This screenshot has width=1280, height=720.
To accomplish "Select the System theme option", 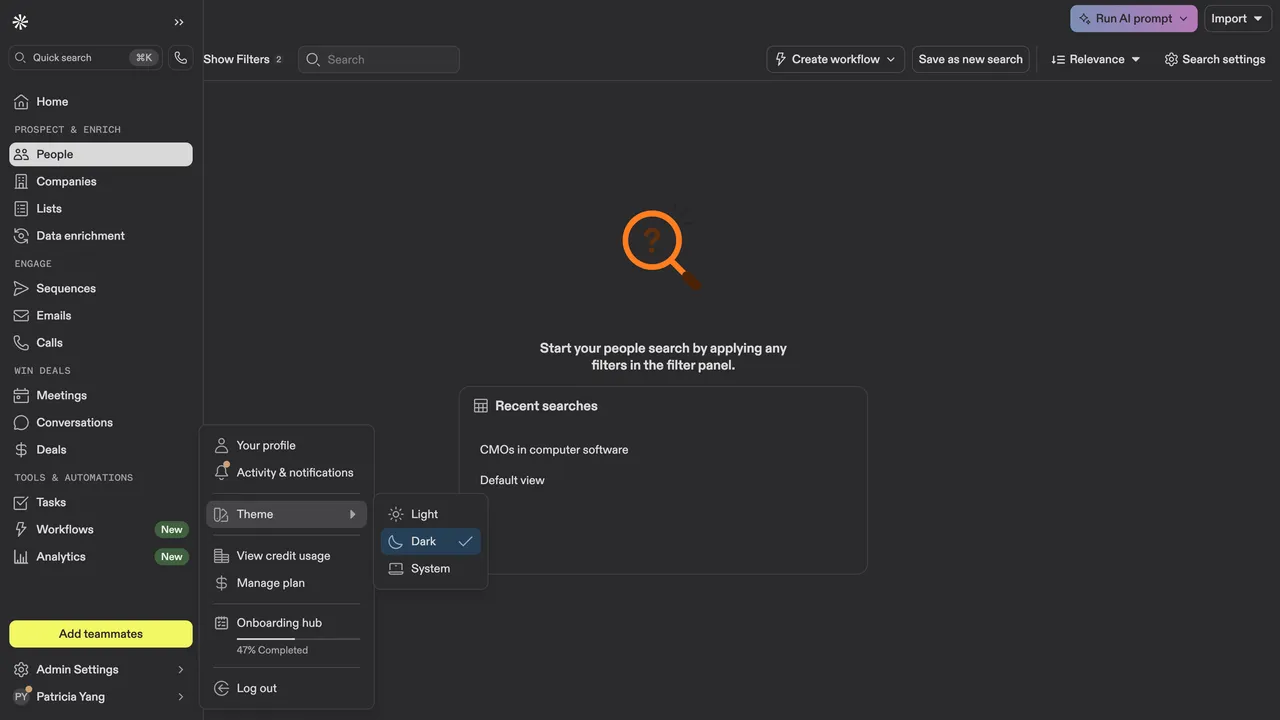I will click(x=431, y=569).
